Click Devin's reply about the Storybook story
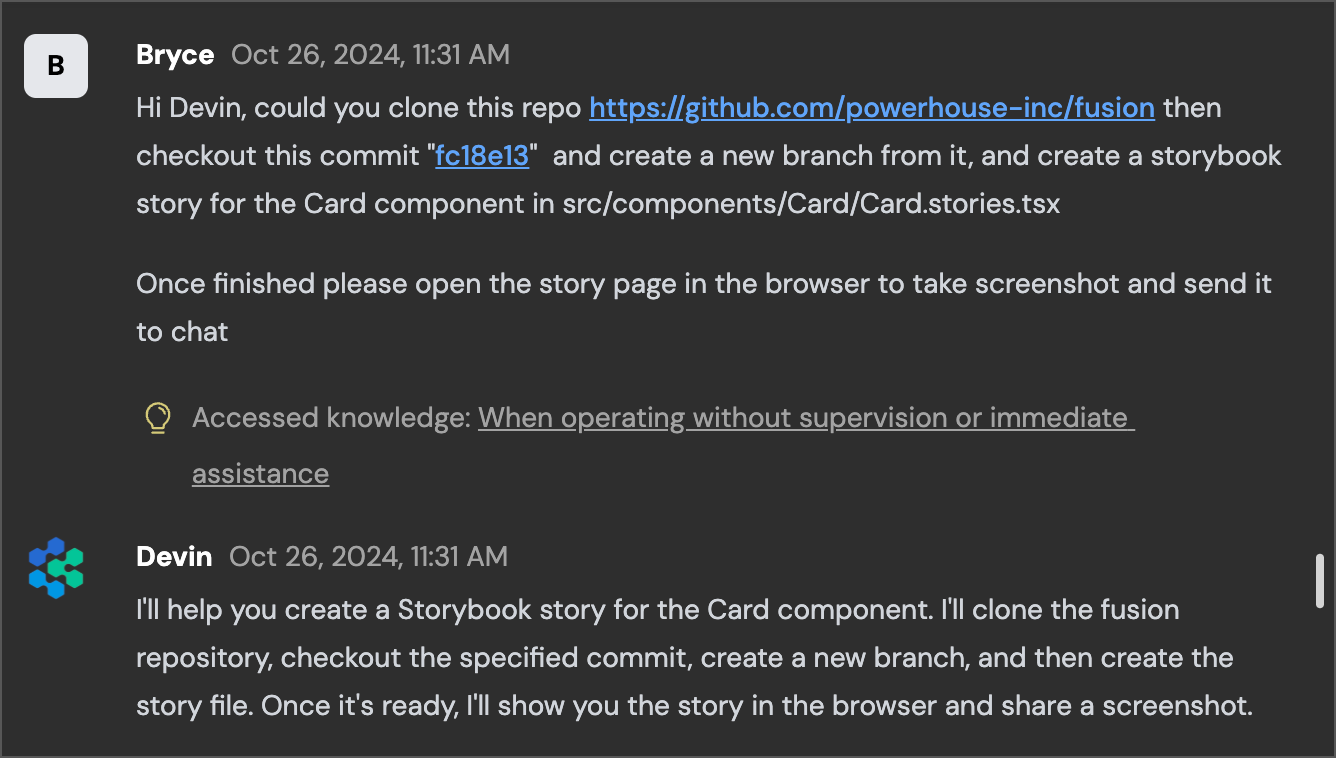Screen dimensions: 1336x758 (x=694, y=658)
